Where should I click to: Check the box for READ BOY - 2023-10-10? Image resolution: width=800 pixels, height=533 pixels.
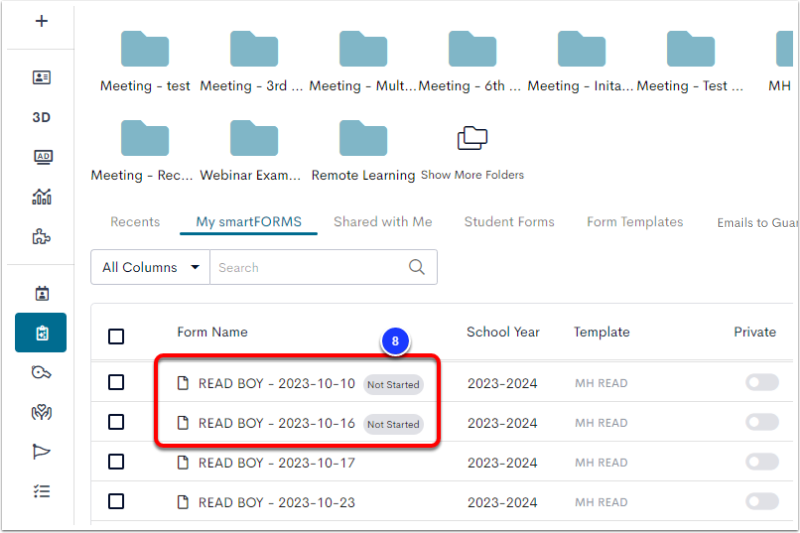point(116,383)
